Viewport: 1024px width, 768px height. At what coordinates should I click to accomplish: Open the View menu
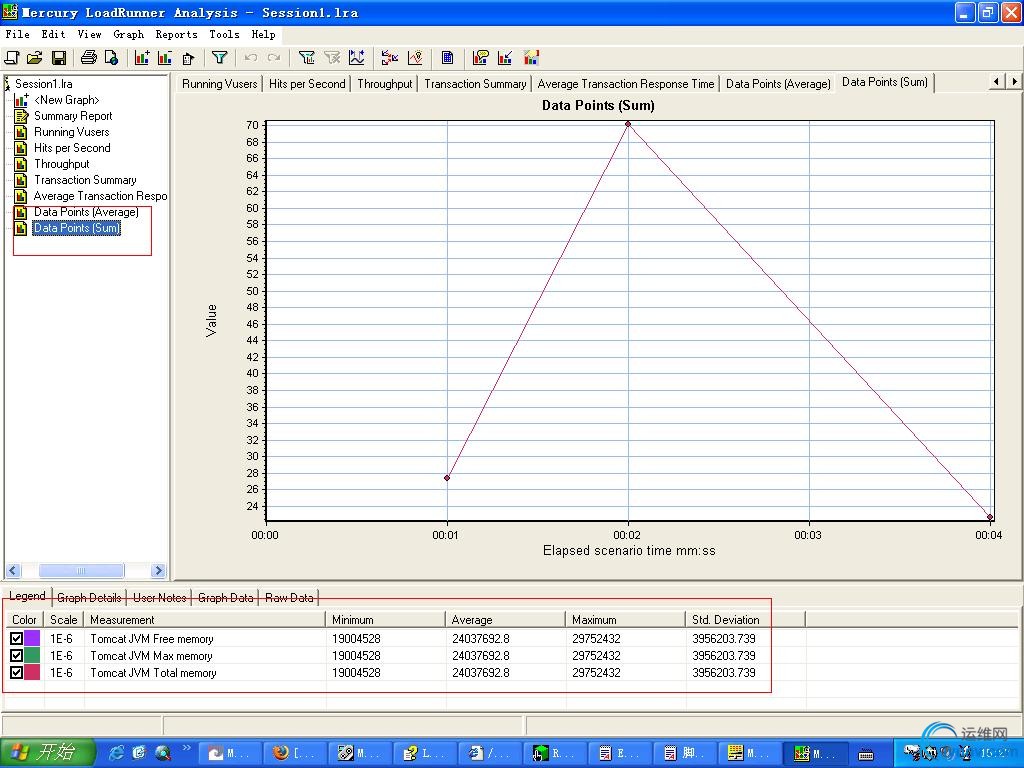[89, 35]
